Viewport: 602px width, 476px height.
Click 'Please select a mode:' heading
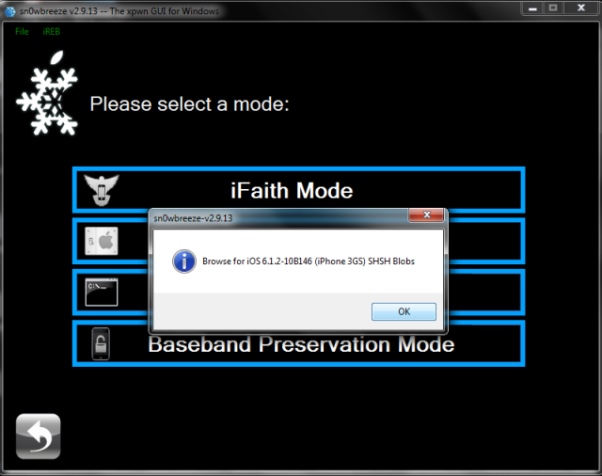[x=189, y=104]
